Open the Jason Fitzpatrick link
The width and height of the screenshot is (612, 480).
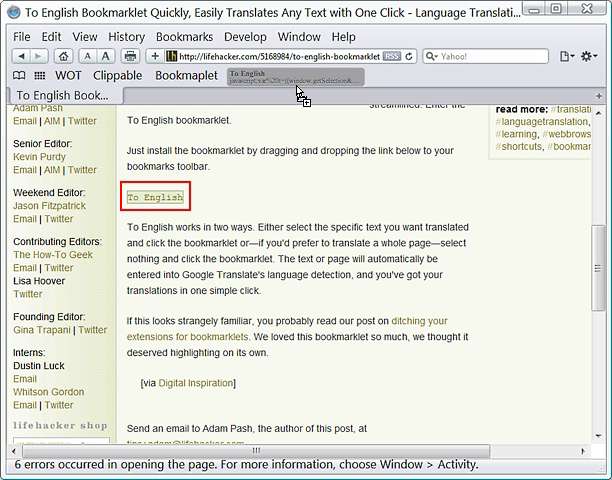[x=49, y=206]
